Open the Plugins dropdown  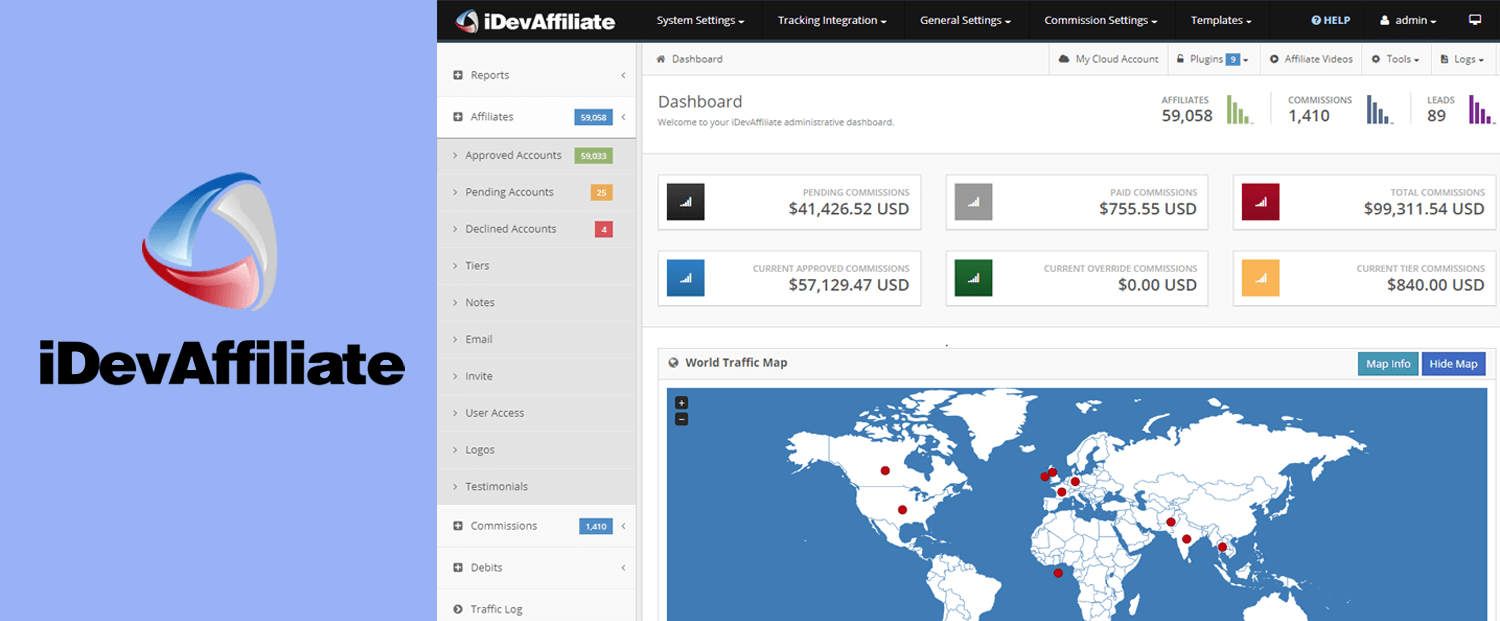[1212, 59]
